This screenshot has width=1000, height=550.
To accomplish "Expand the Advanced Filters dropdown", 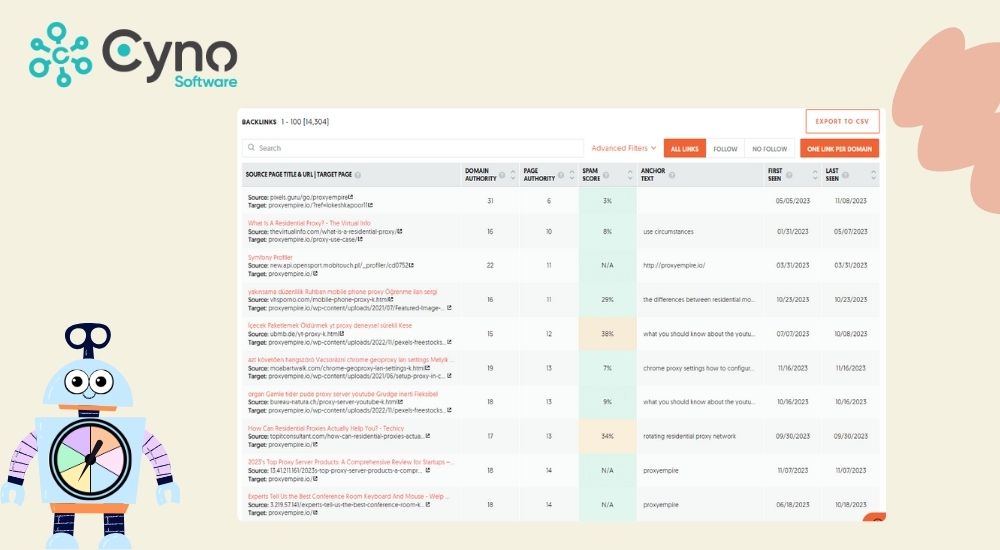I will (624, 148).
